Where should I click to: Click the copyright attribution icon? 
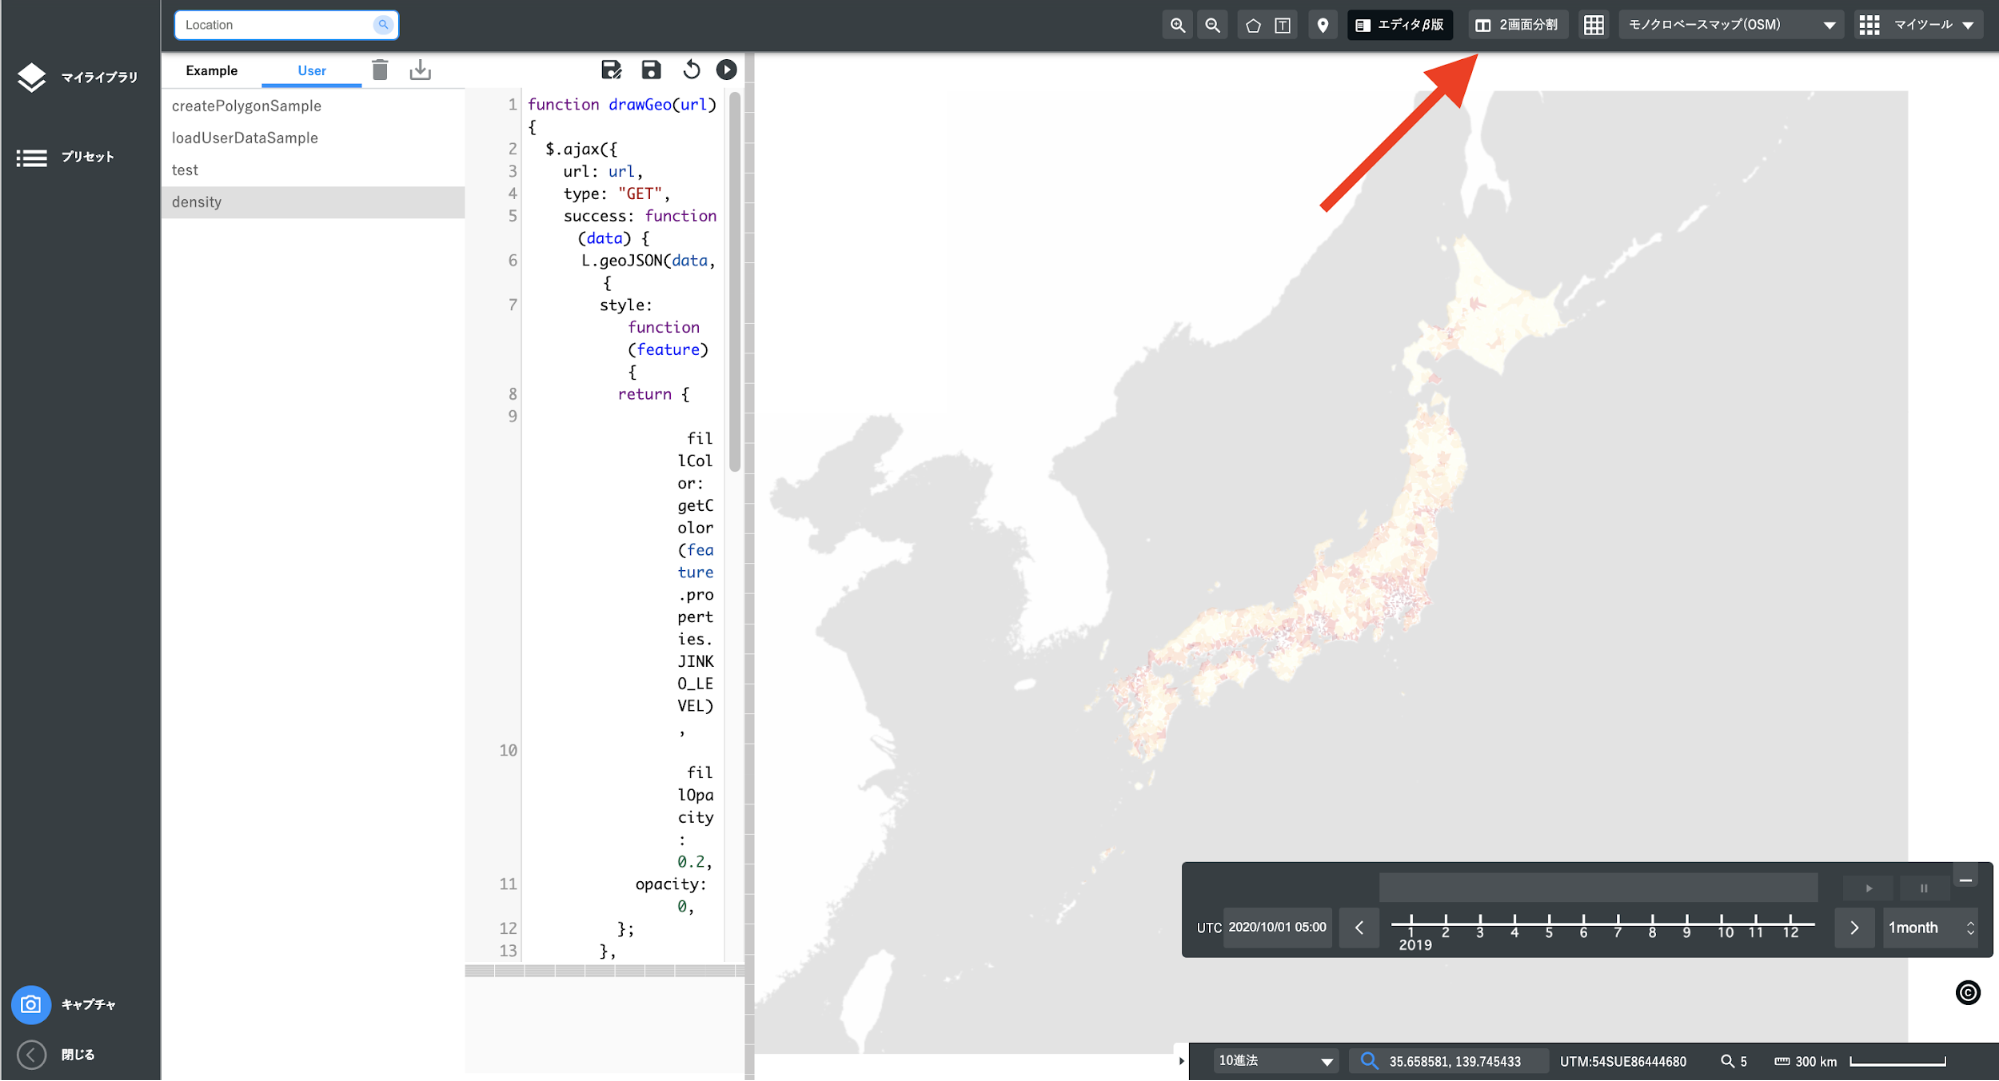[1968, 992]
